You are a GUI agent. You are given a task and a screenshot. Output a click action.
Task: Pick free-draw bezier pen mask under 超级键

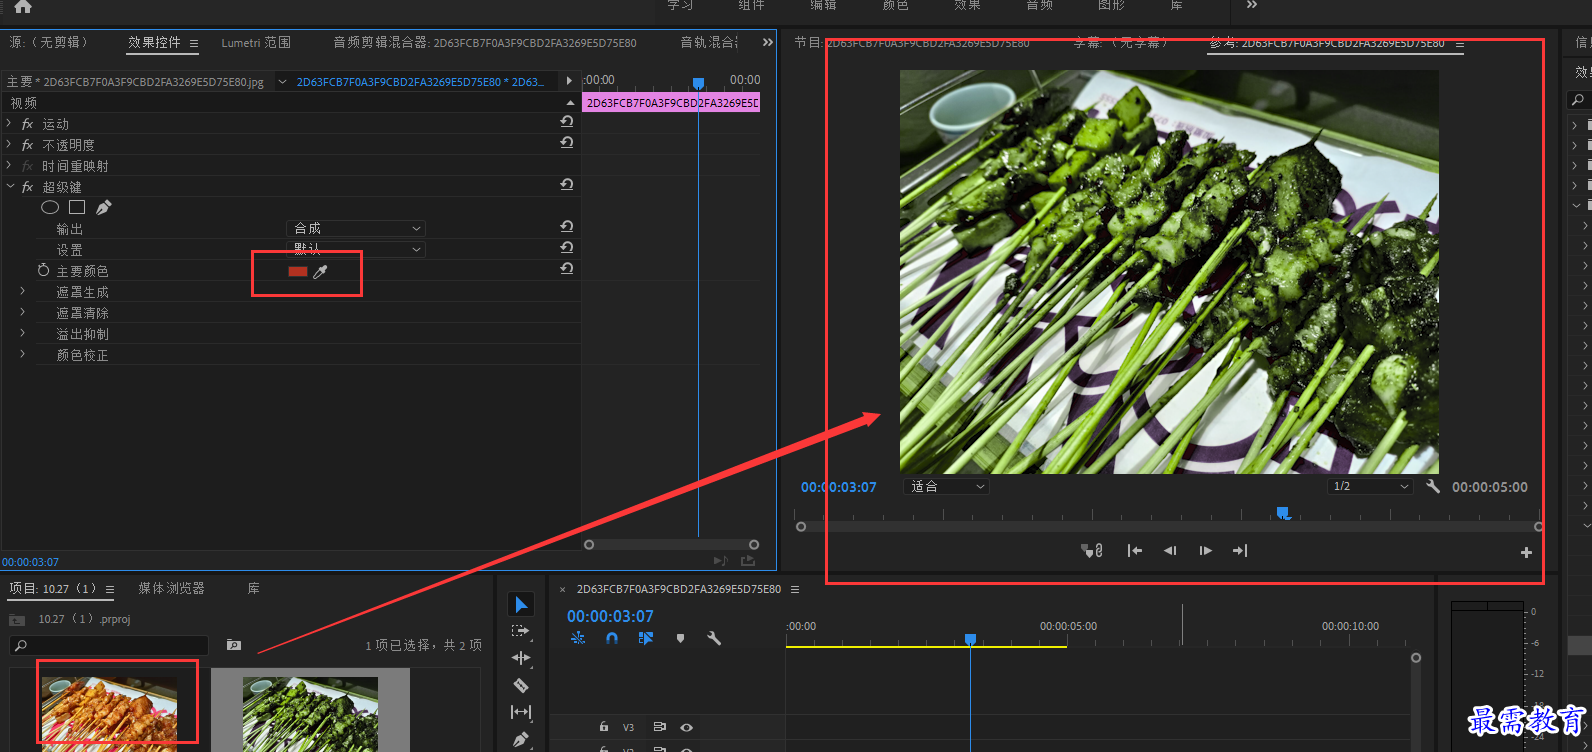pyautogui.click(x=104, y=207)
